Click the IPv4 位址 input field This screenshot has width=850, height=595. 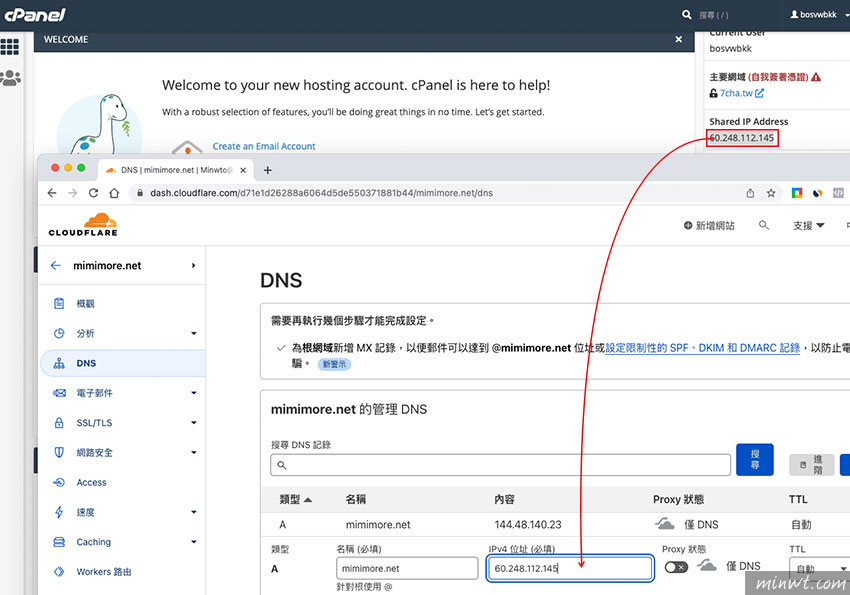pos(570,568)
